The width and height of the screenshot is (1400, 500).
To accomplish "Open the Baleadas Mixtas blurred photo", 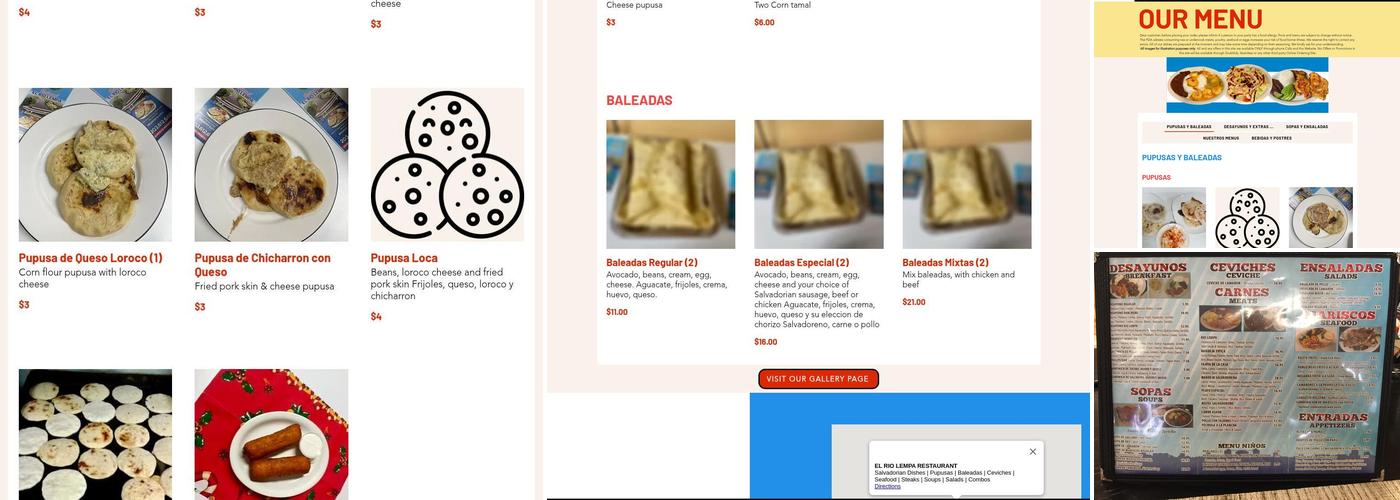I will [966, 184].
